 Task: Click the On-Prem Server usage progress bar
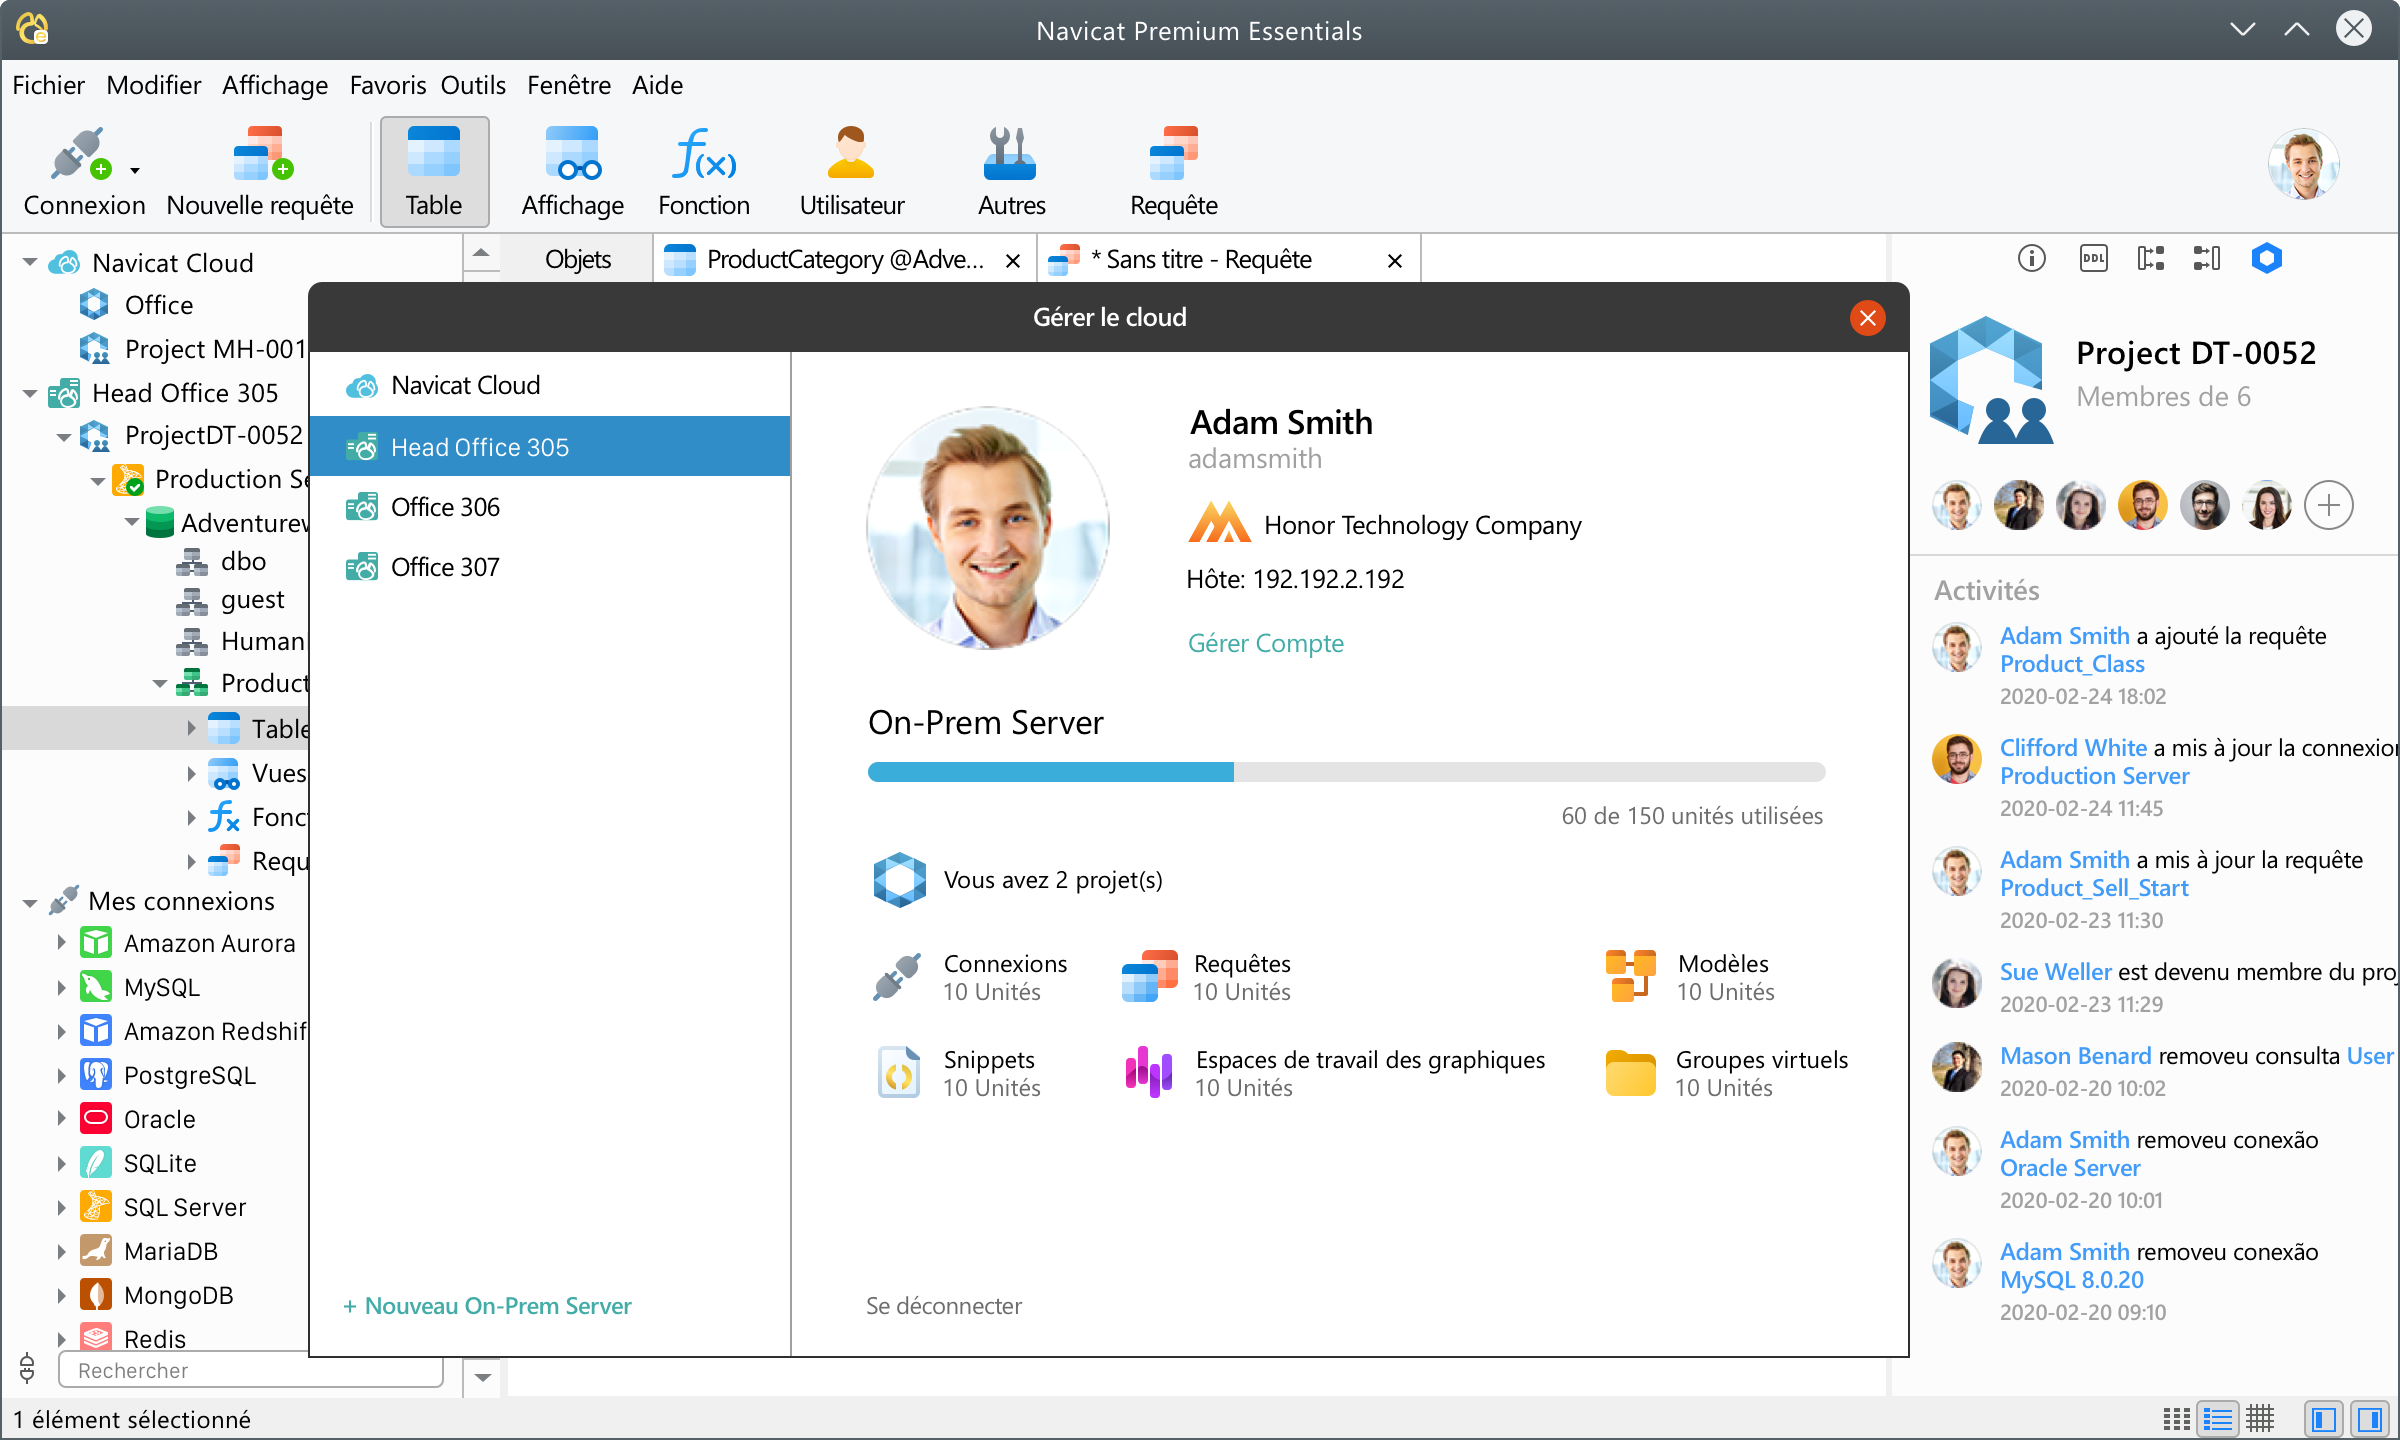pyautogui.click(x=1346, y=771)
